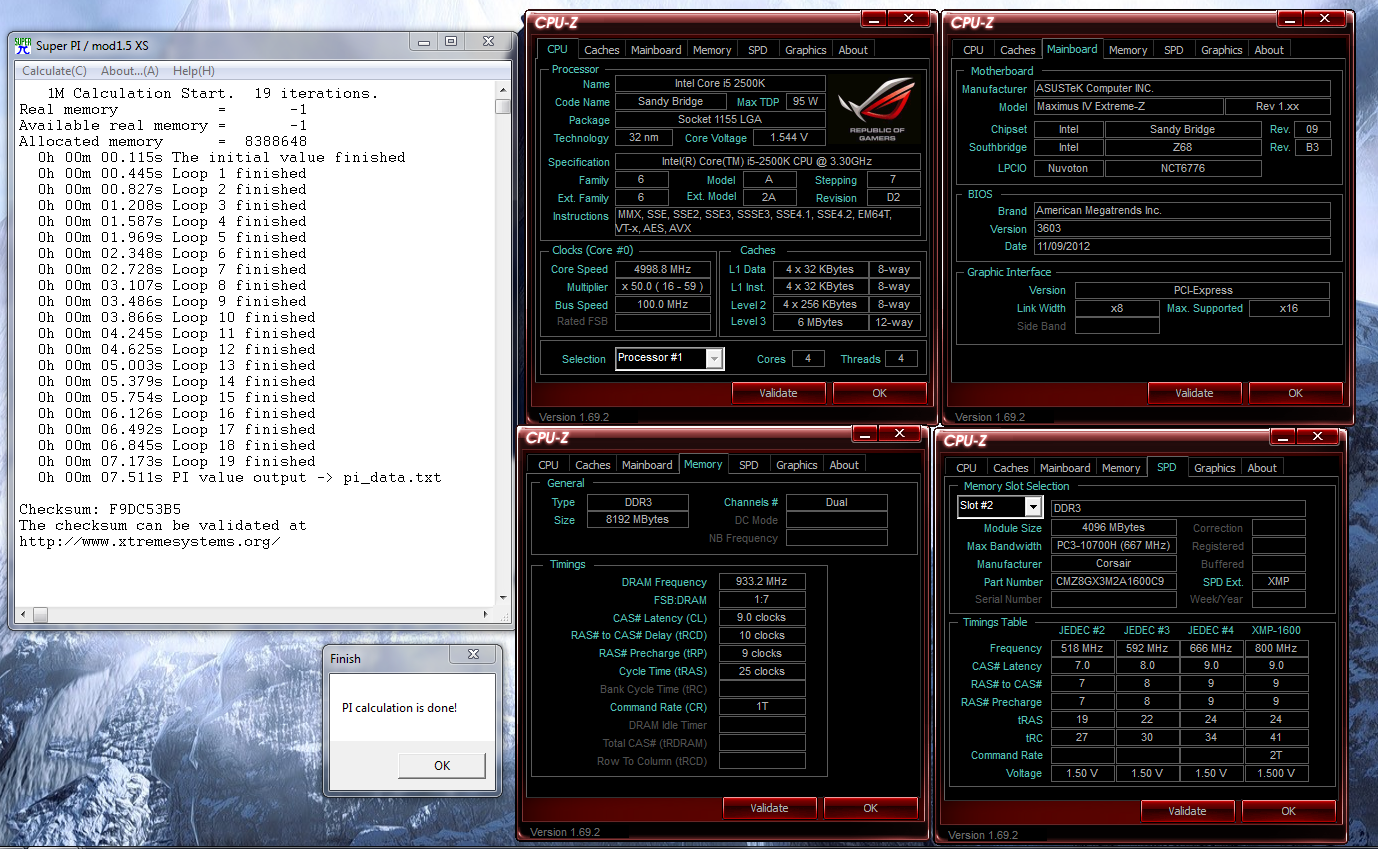The image size is (1378, 849).
Task: Click Validate in the processor CPU-Z window
Action: [778, 393]
